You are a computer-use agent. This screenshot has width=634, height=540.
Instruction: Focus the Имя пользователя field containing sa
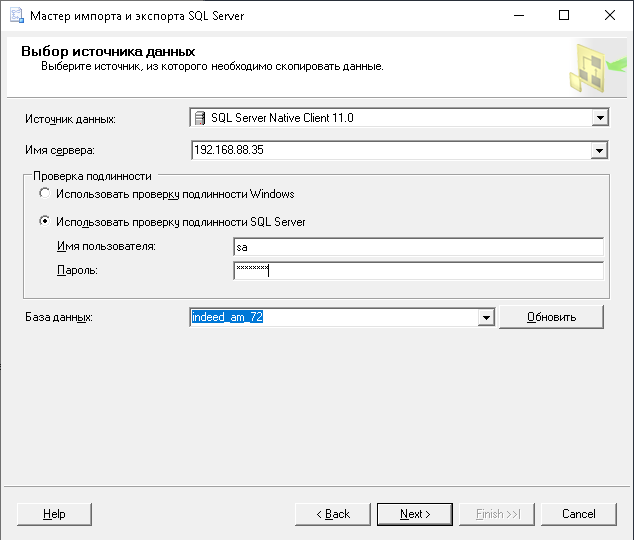coord(417,247)
